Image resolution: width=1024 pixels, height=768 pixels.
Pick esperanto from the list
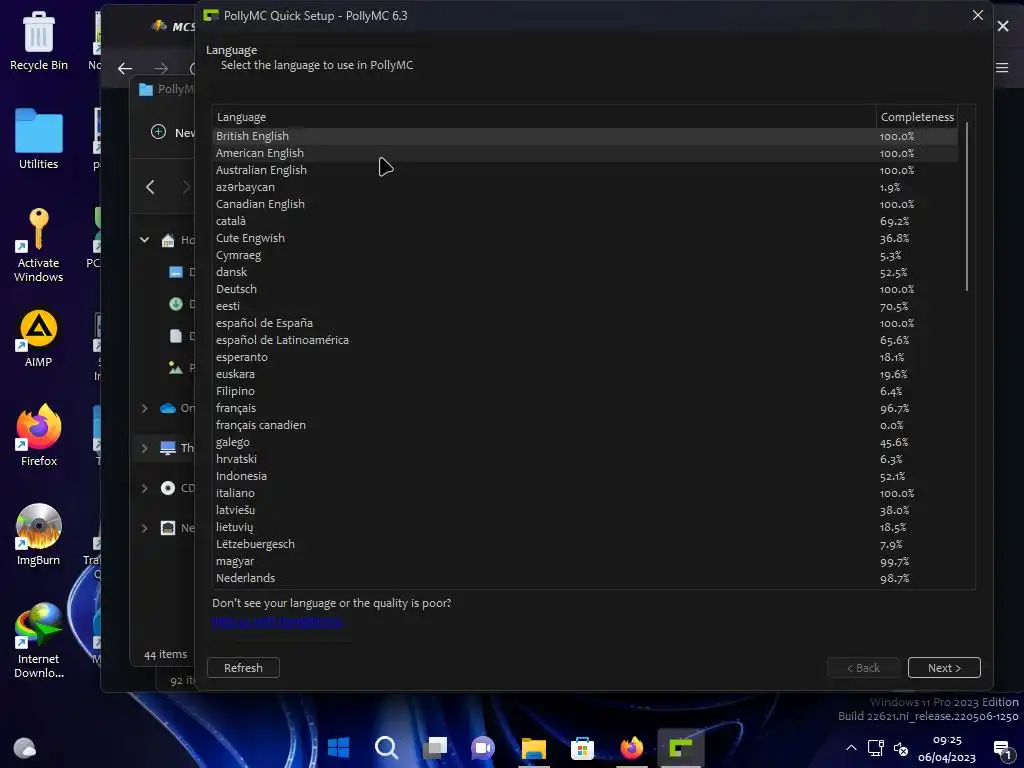tap(585, 357)
